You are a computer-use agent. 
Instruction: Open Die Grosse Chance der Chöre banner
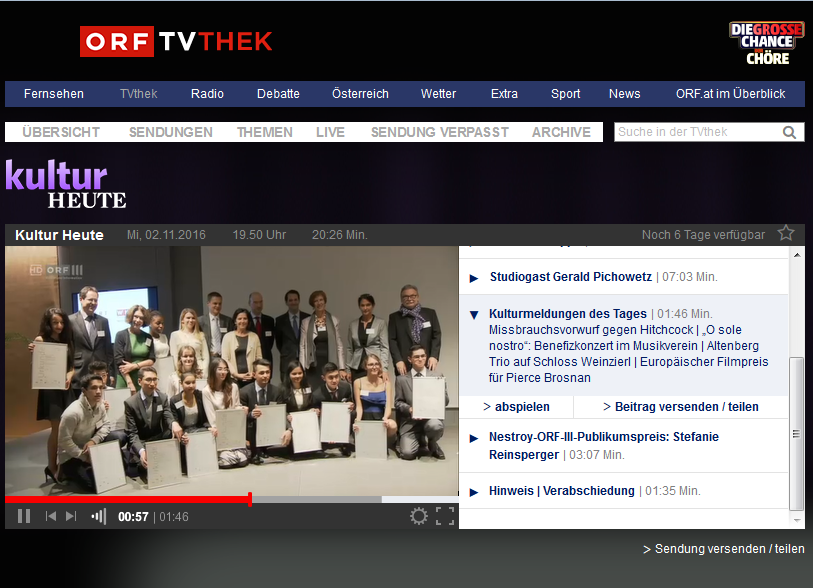point(766,44)
